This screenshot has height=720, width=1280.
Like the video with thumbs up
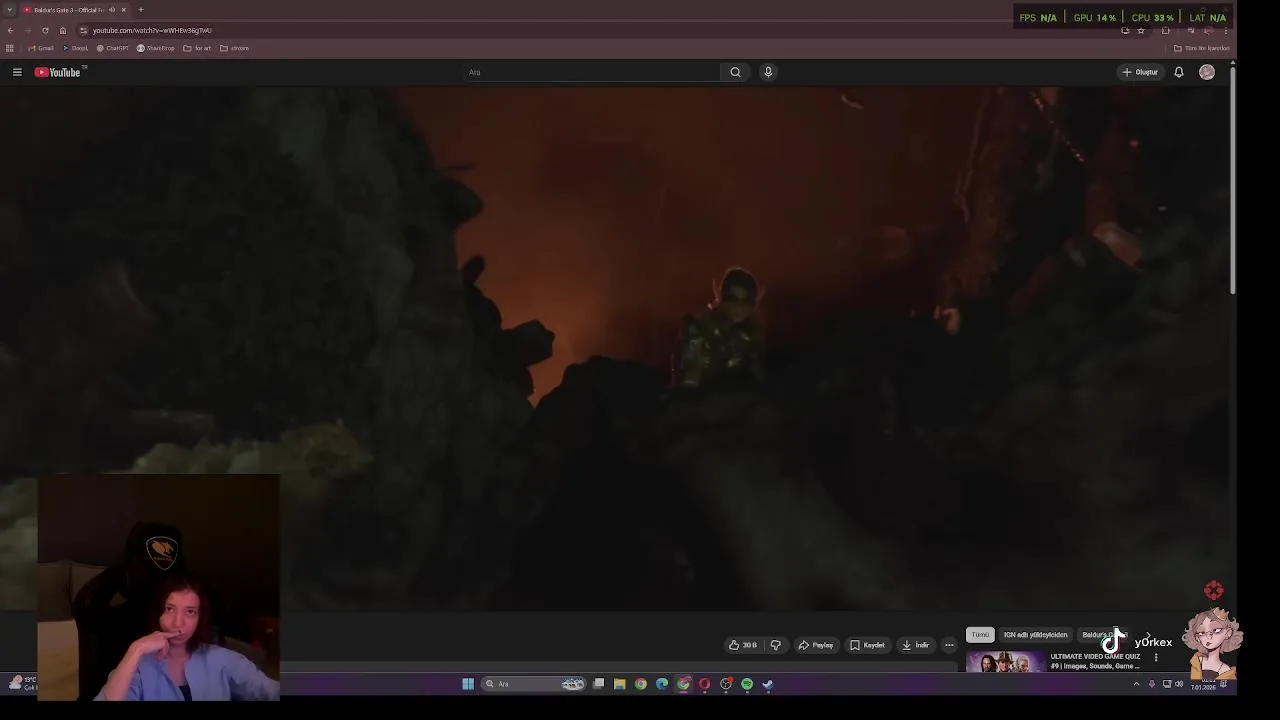tap(743, 645)
